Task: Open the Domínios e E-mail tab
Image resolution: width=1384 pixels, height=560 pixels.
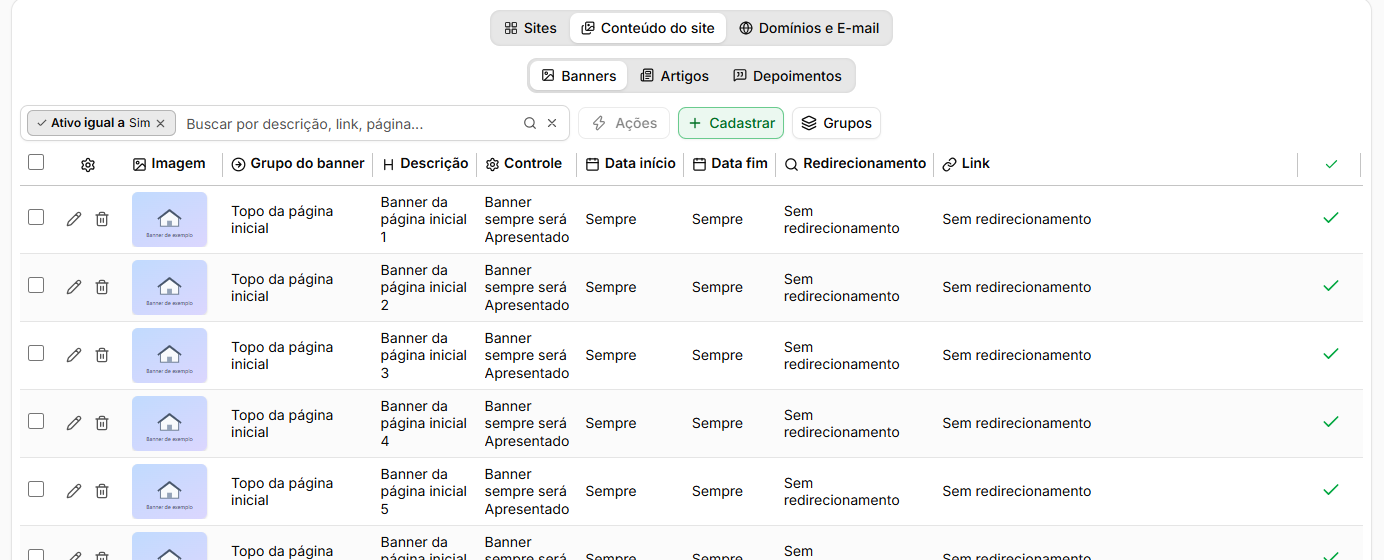Action: pyautogui.click(x=809, y=28)
